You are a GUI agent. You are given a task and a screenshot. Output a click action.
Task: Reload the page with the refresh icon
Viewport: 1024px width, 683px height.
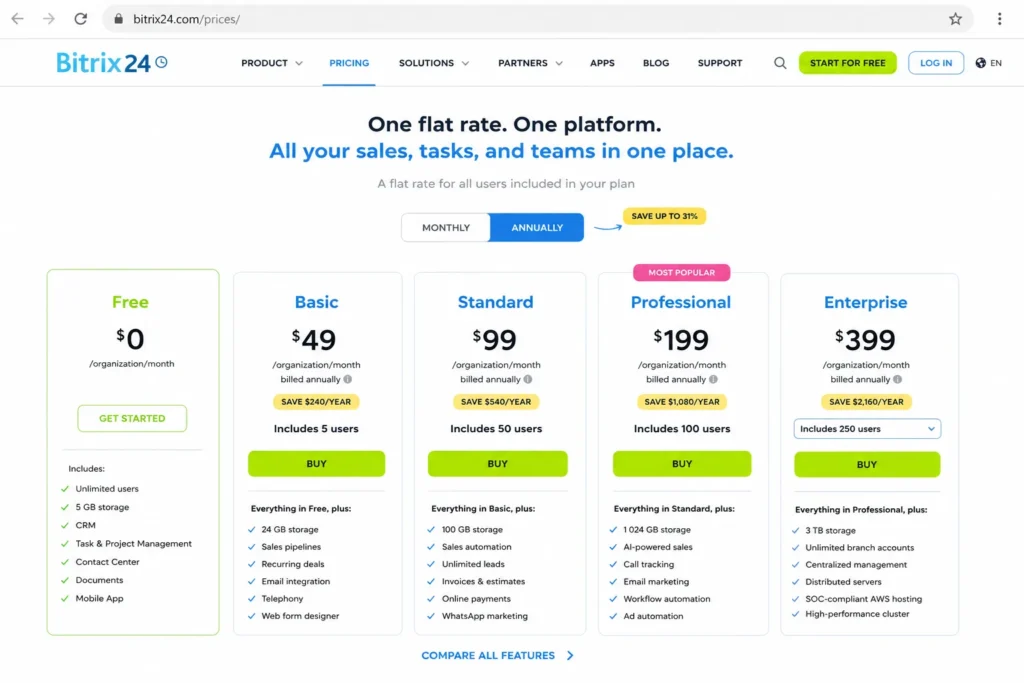(80, 19)
